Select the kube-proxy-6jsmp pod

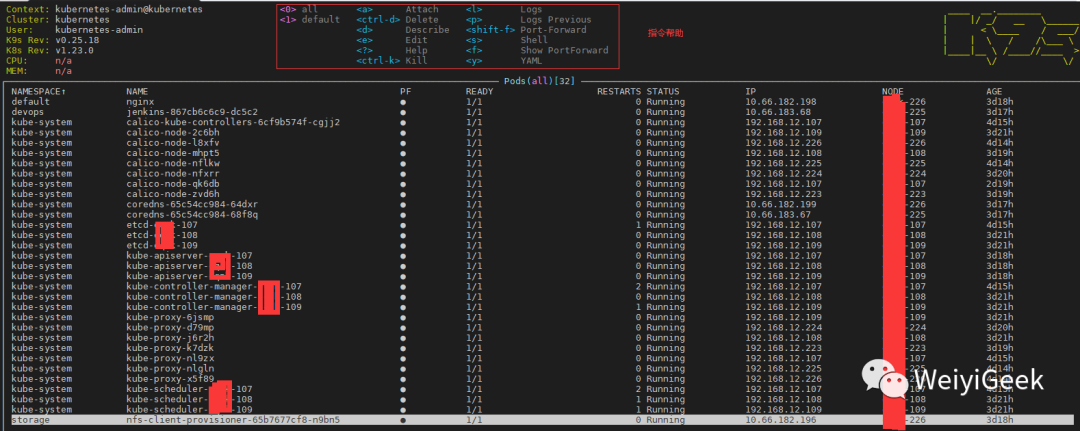(x=170, y=317)
